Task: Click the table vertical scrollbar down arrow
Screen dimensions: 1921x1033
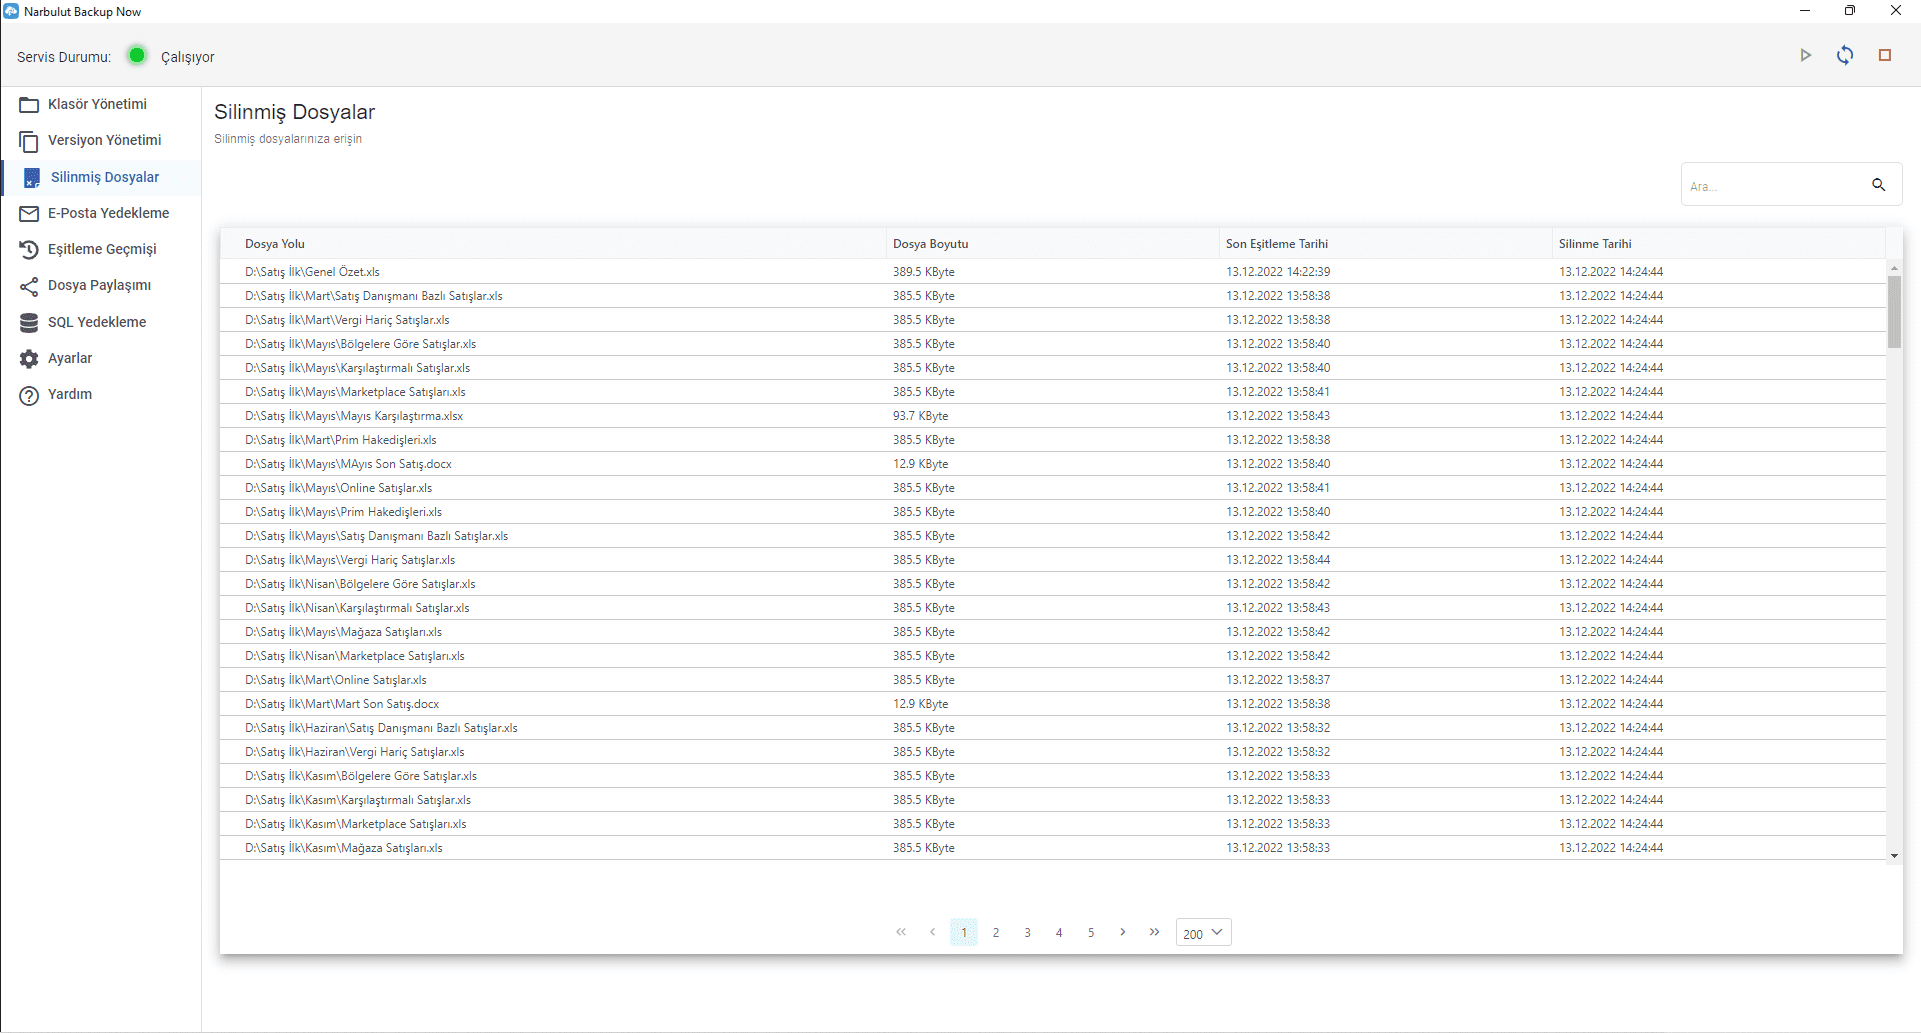Action: (x=1894, y=856)
